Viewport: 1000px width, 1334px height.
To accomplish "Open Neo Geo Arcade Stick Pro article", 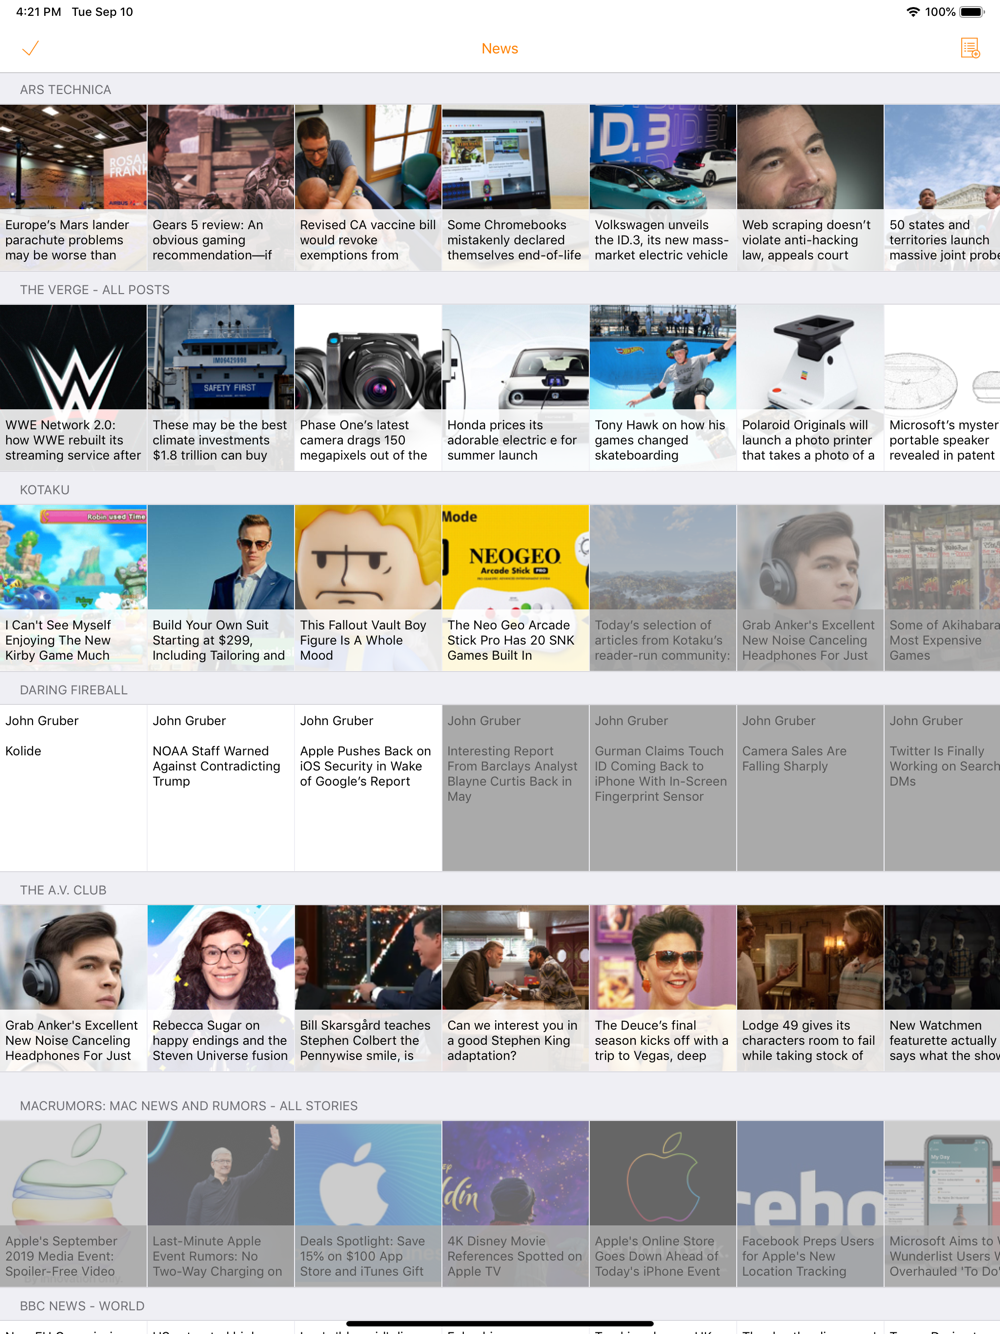I will 516,588.
